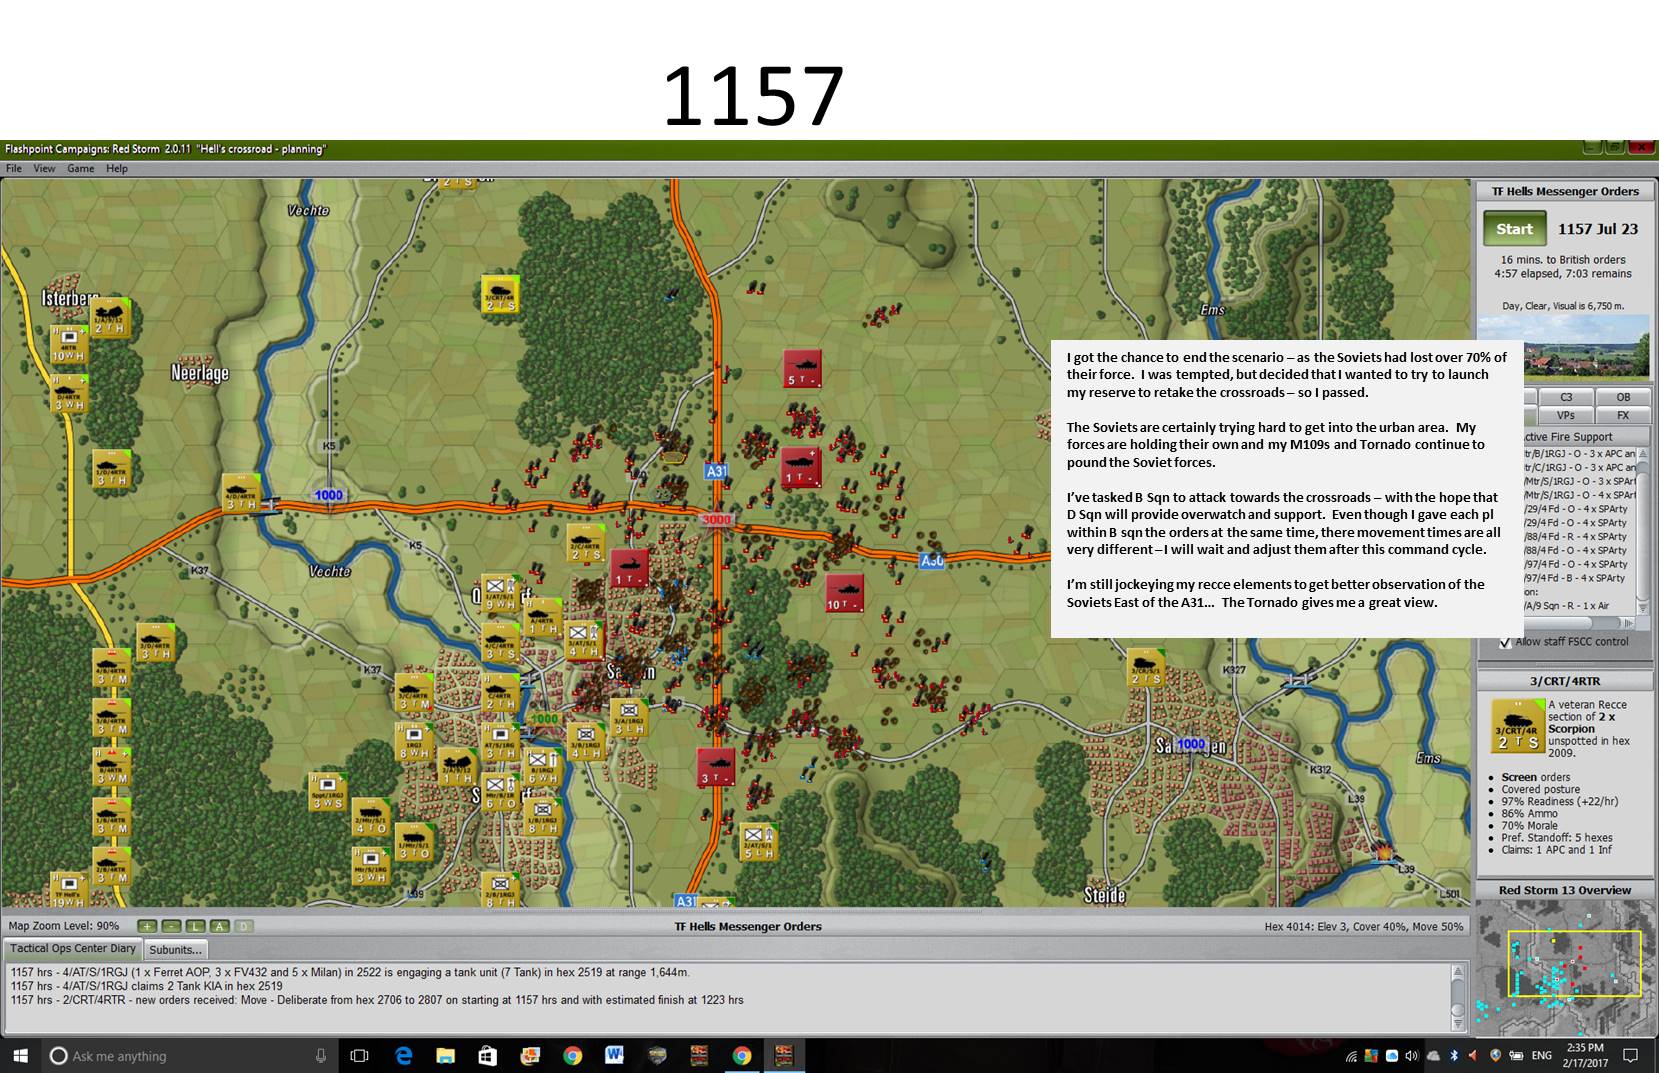Click the diary log scroll-up arrow
The height and width of the screenshot is (1073, 1659).
coord(1457,971)
